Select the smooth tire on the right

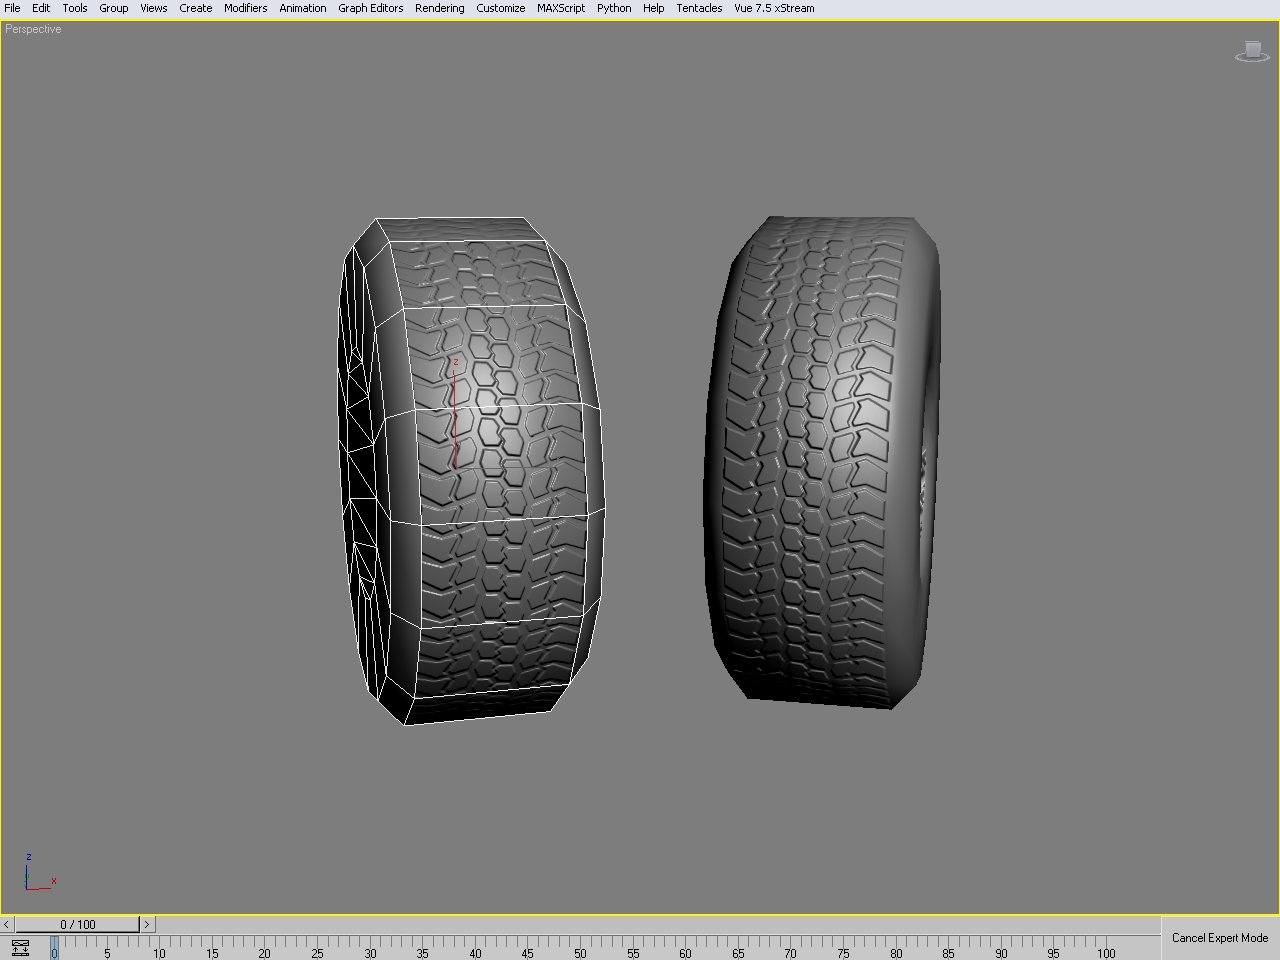coord(820,460)
